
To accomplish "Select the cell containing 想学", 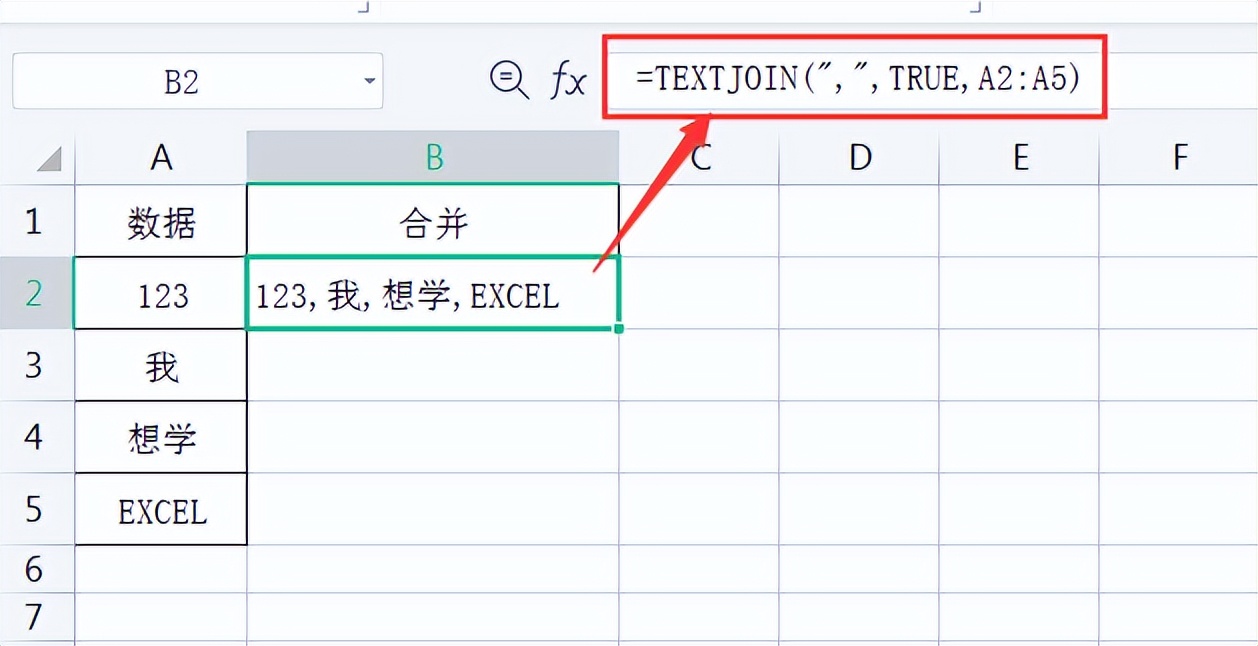I will pyautogui.click(x=160, y=438).
